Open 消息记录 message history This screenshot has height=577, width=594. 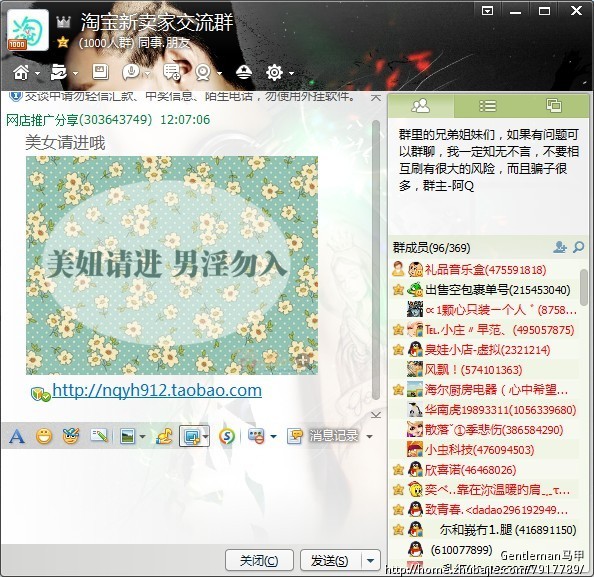(323, 436)
